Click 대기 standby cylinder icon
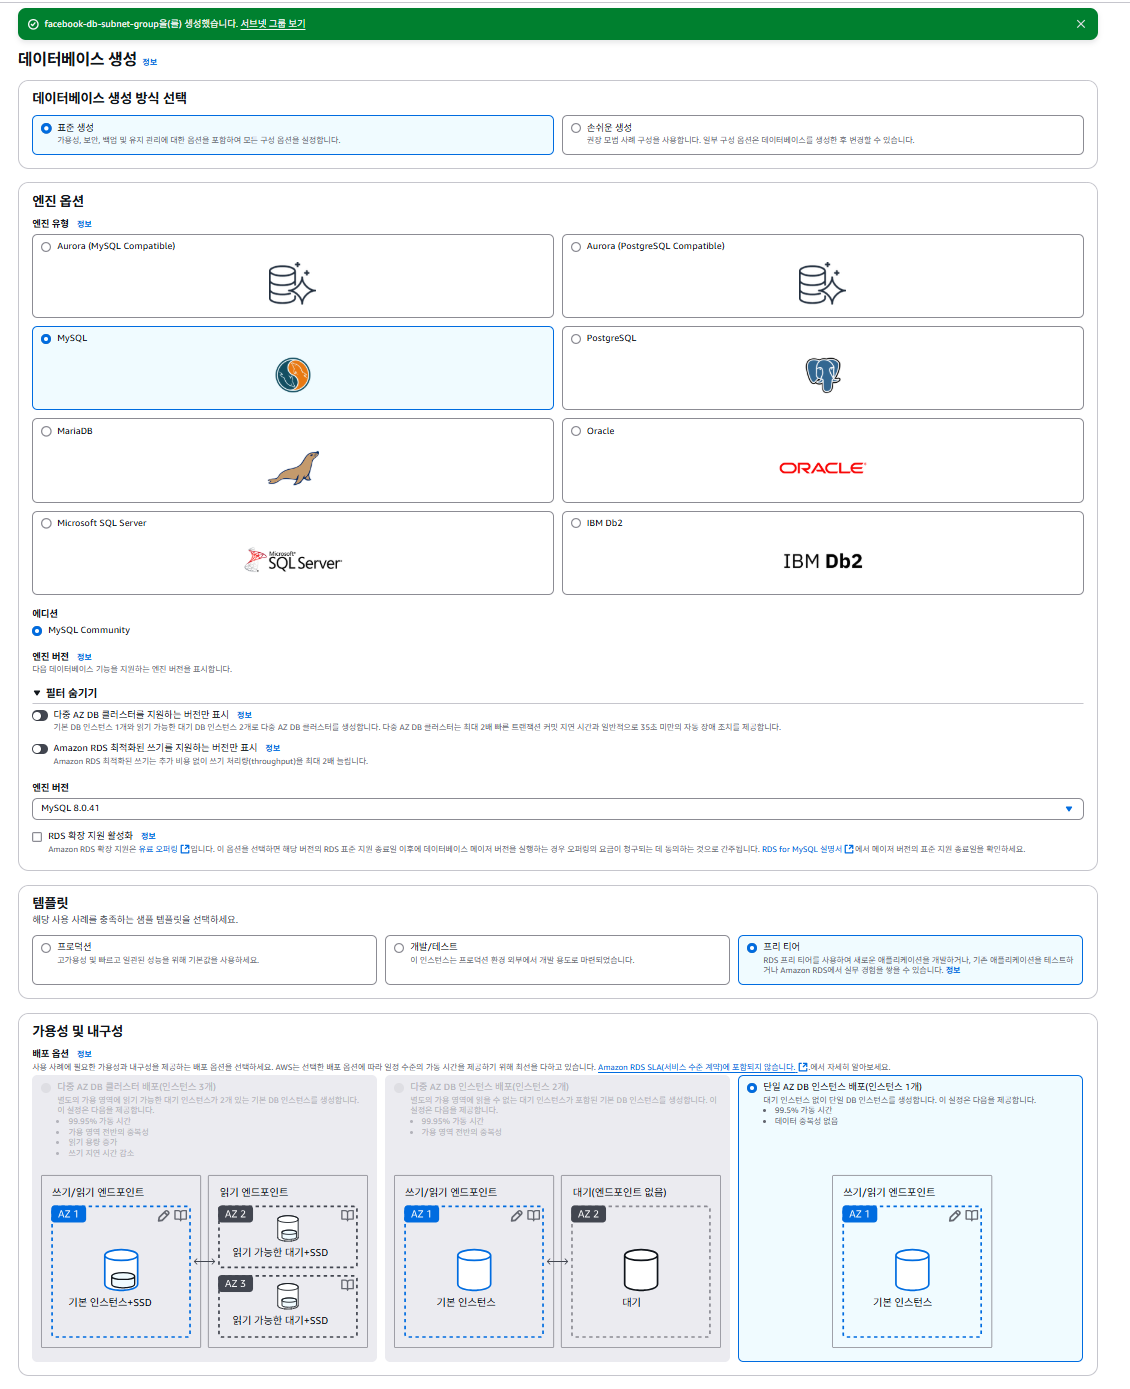Screen dimensions: 1130x1389 pos(641,1270)
